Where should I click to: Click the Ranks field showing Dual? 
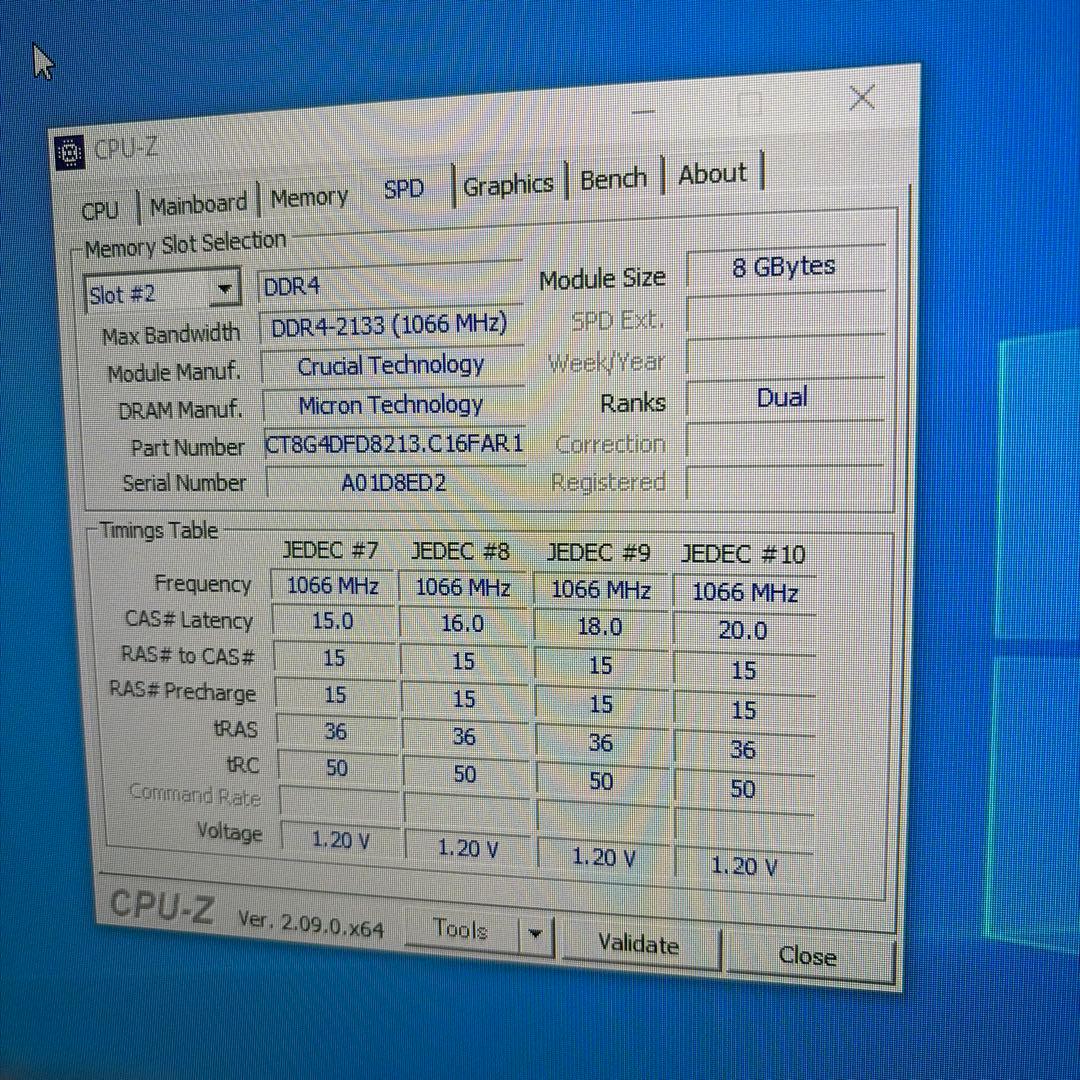pos(783,398)
